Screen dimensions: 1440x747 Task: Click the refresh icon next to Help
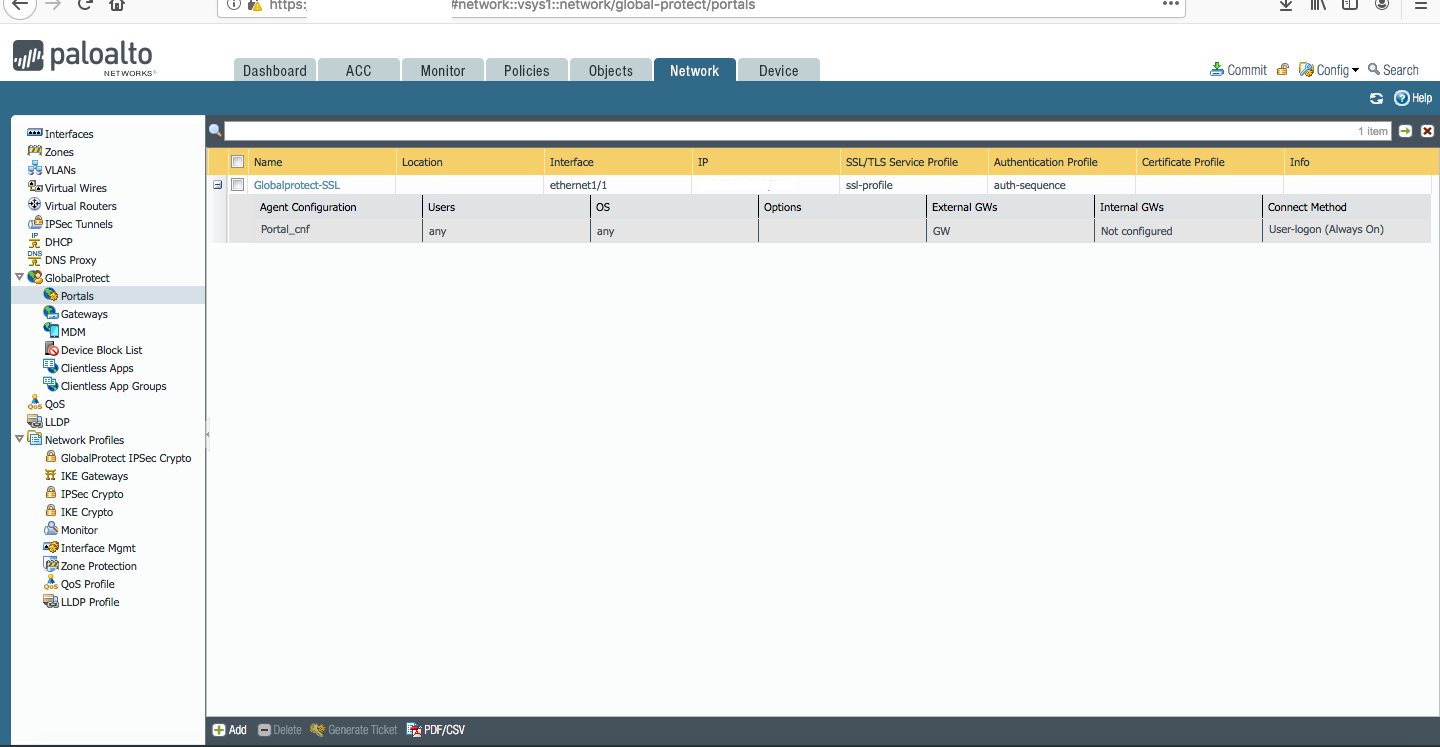1377,98
